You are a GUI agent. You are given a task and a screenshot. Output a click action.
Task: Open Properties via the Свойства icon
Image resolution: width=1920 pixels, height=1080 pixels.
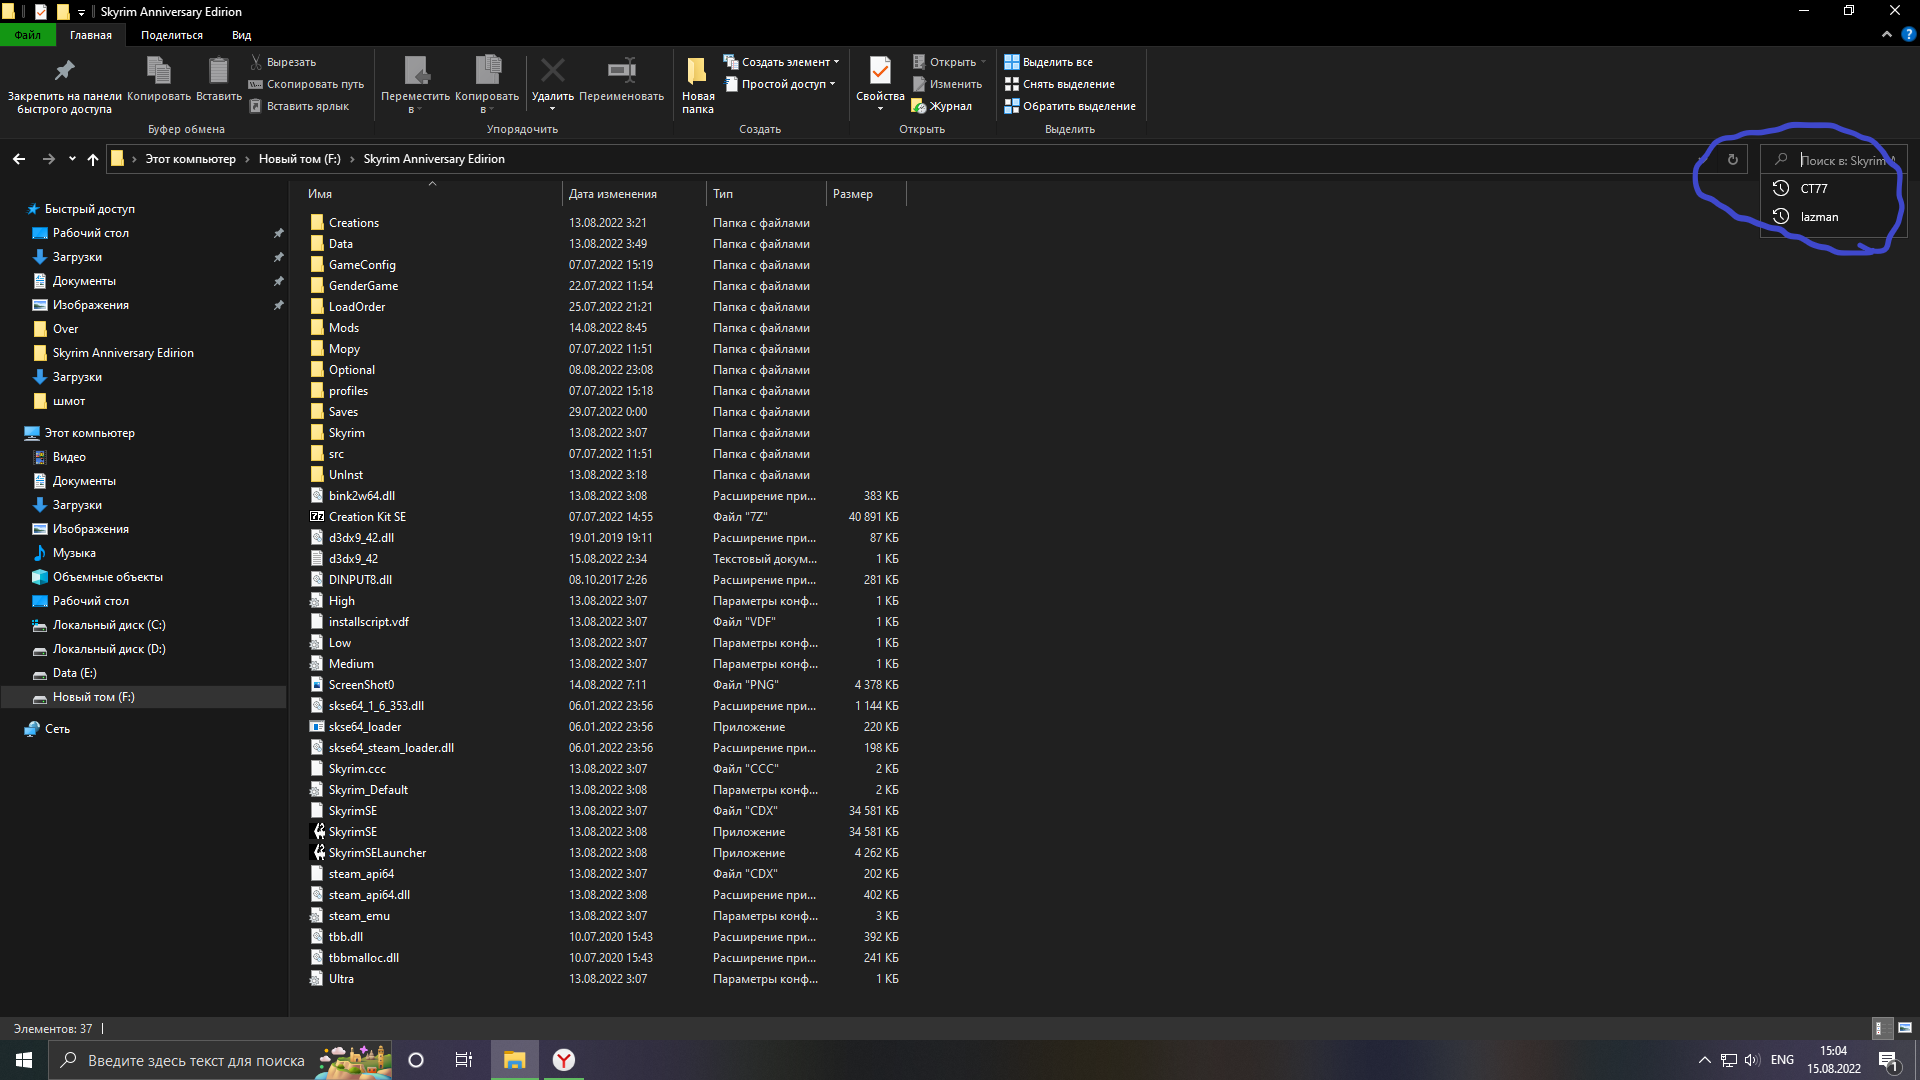(x=880, y=72)
